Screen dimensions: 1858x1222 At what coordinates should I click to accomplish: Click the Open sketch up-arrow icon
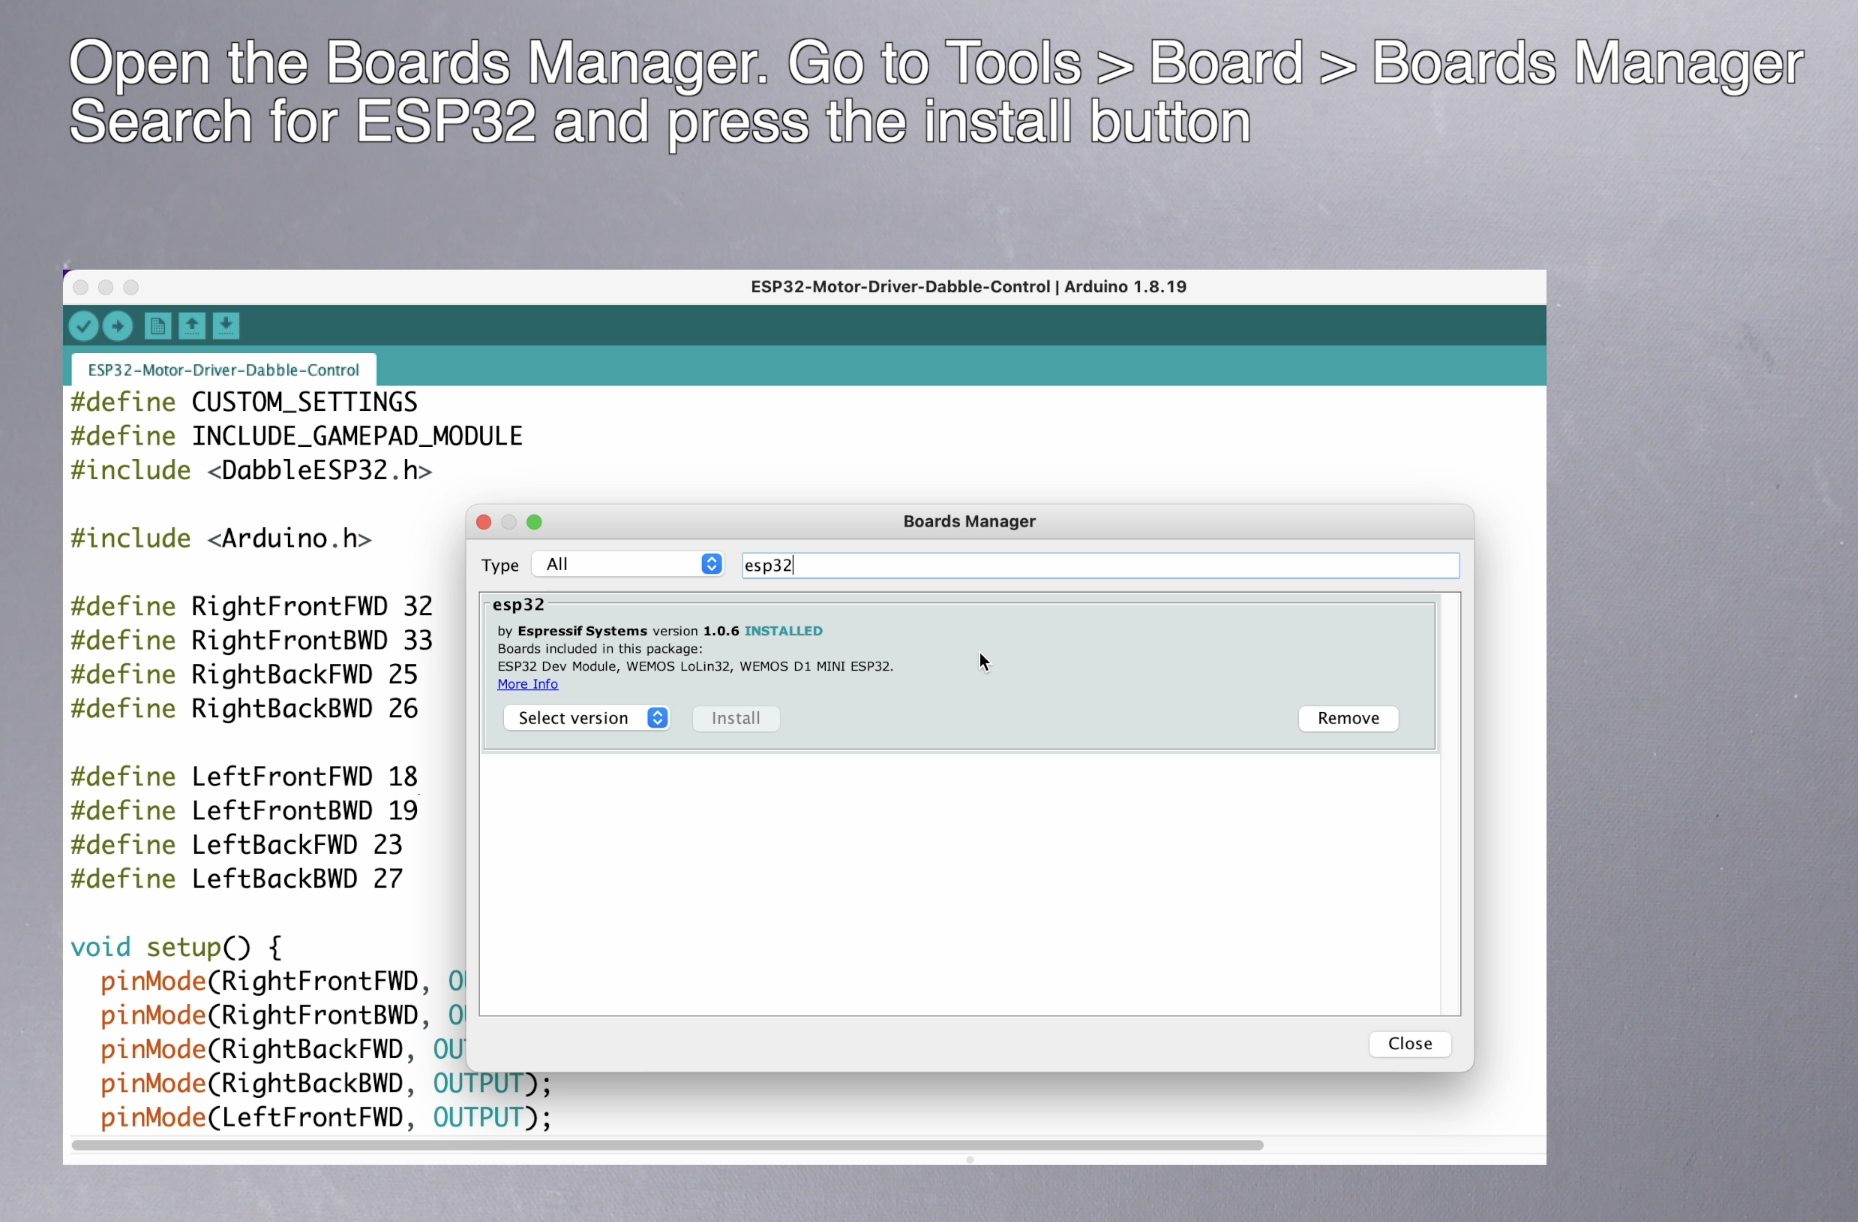192,326
